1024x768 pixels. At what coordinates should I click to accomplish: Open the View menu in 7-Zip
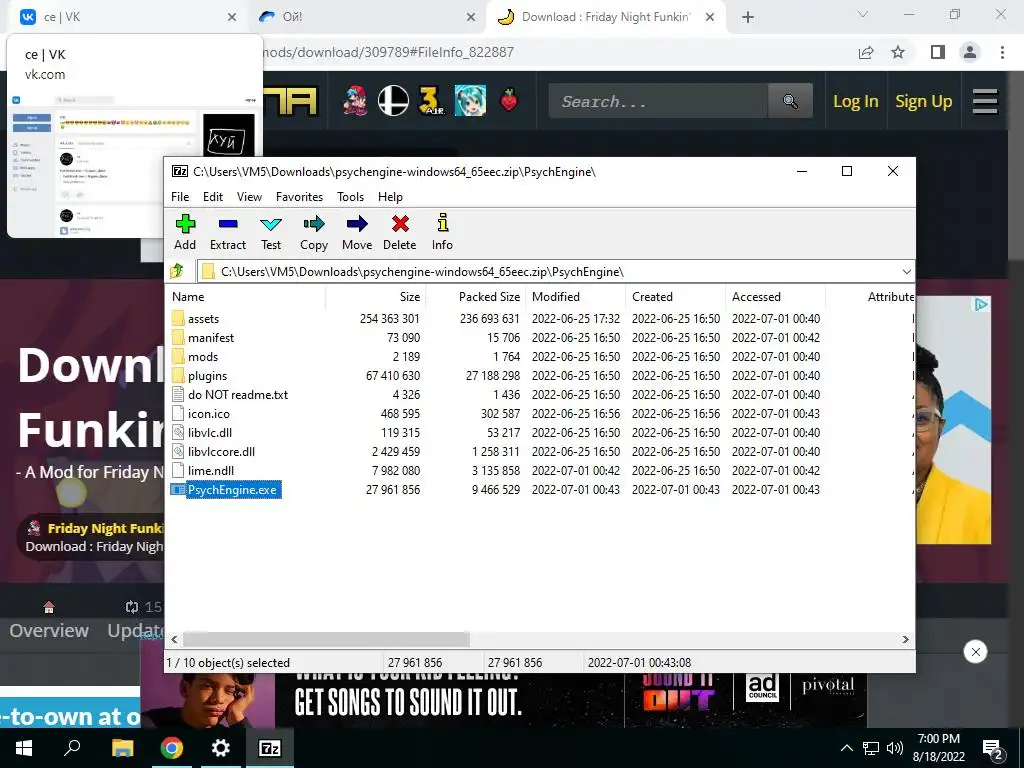[x=249, y=197]
